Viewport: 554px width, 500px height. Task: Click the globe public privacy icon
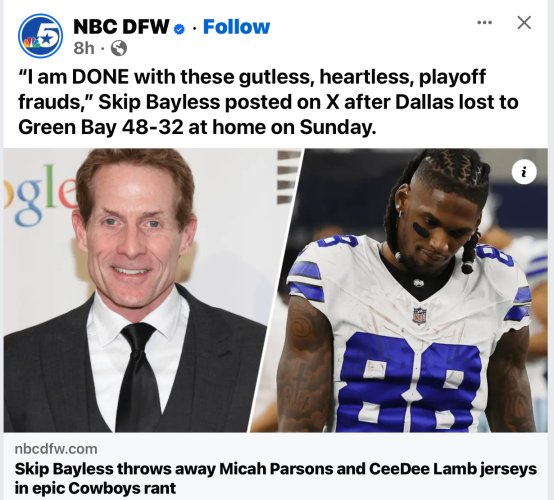pos(119,48)
